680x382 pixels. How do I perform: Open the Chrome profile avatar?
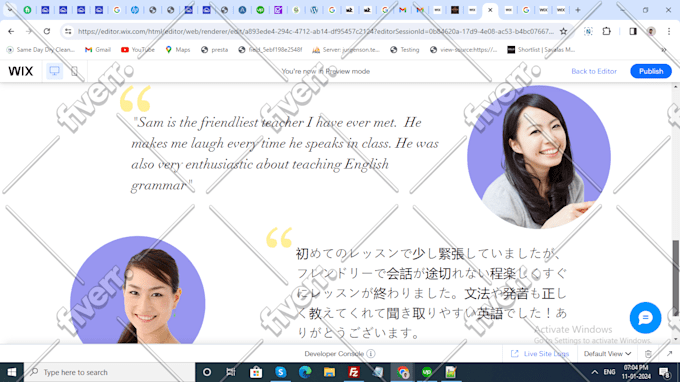651,31
